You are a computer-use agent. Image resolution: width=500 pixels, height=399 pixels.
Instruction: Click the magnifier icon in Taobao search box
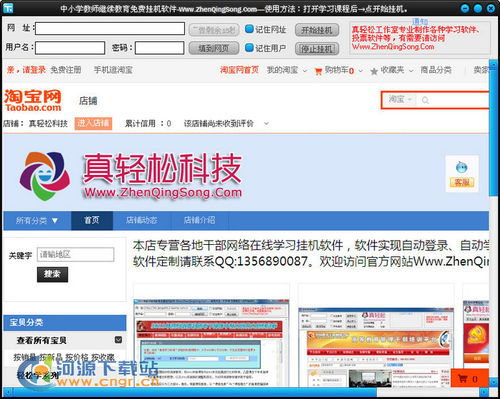[425, 100]
